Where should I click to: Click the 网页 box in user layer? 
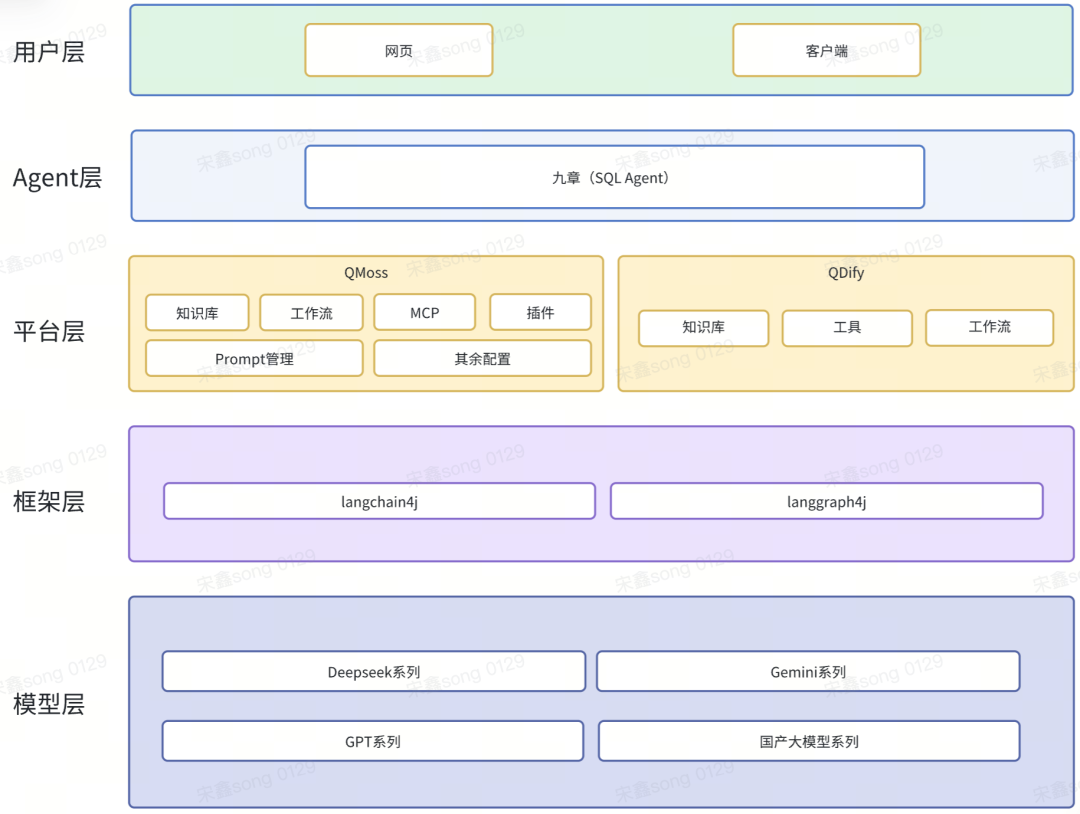coord(399,50)
